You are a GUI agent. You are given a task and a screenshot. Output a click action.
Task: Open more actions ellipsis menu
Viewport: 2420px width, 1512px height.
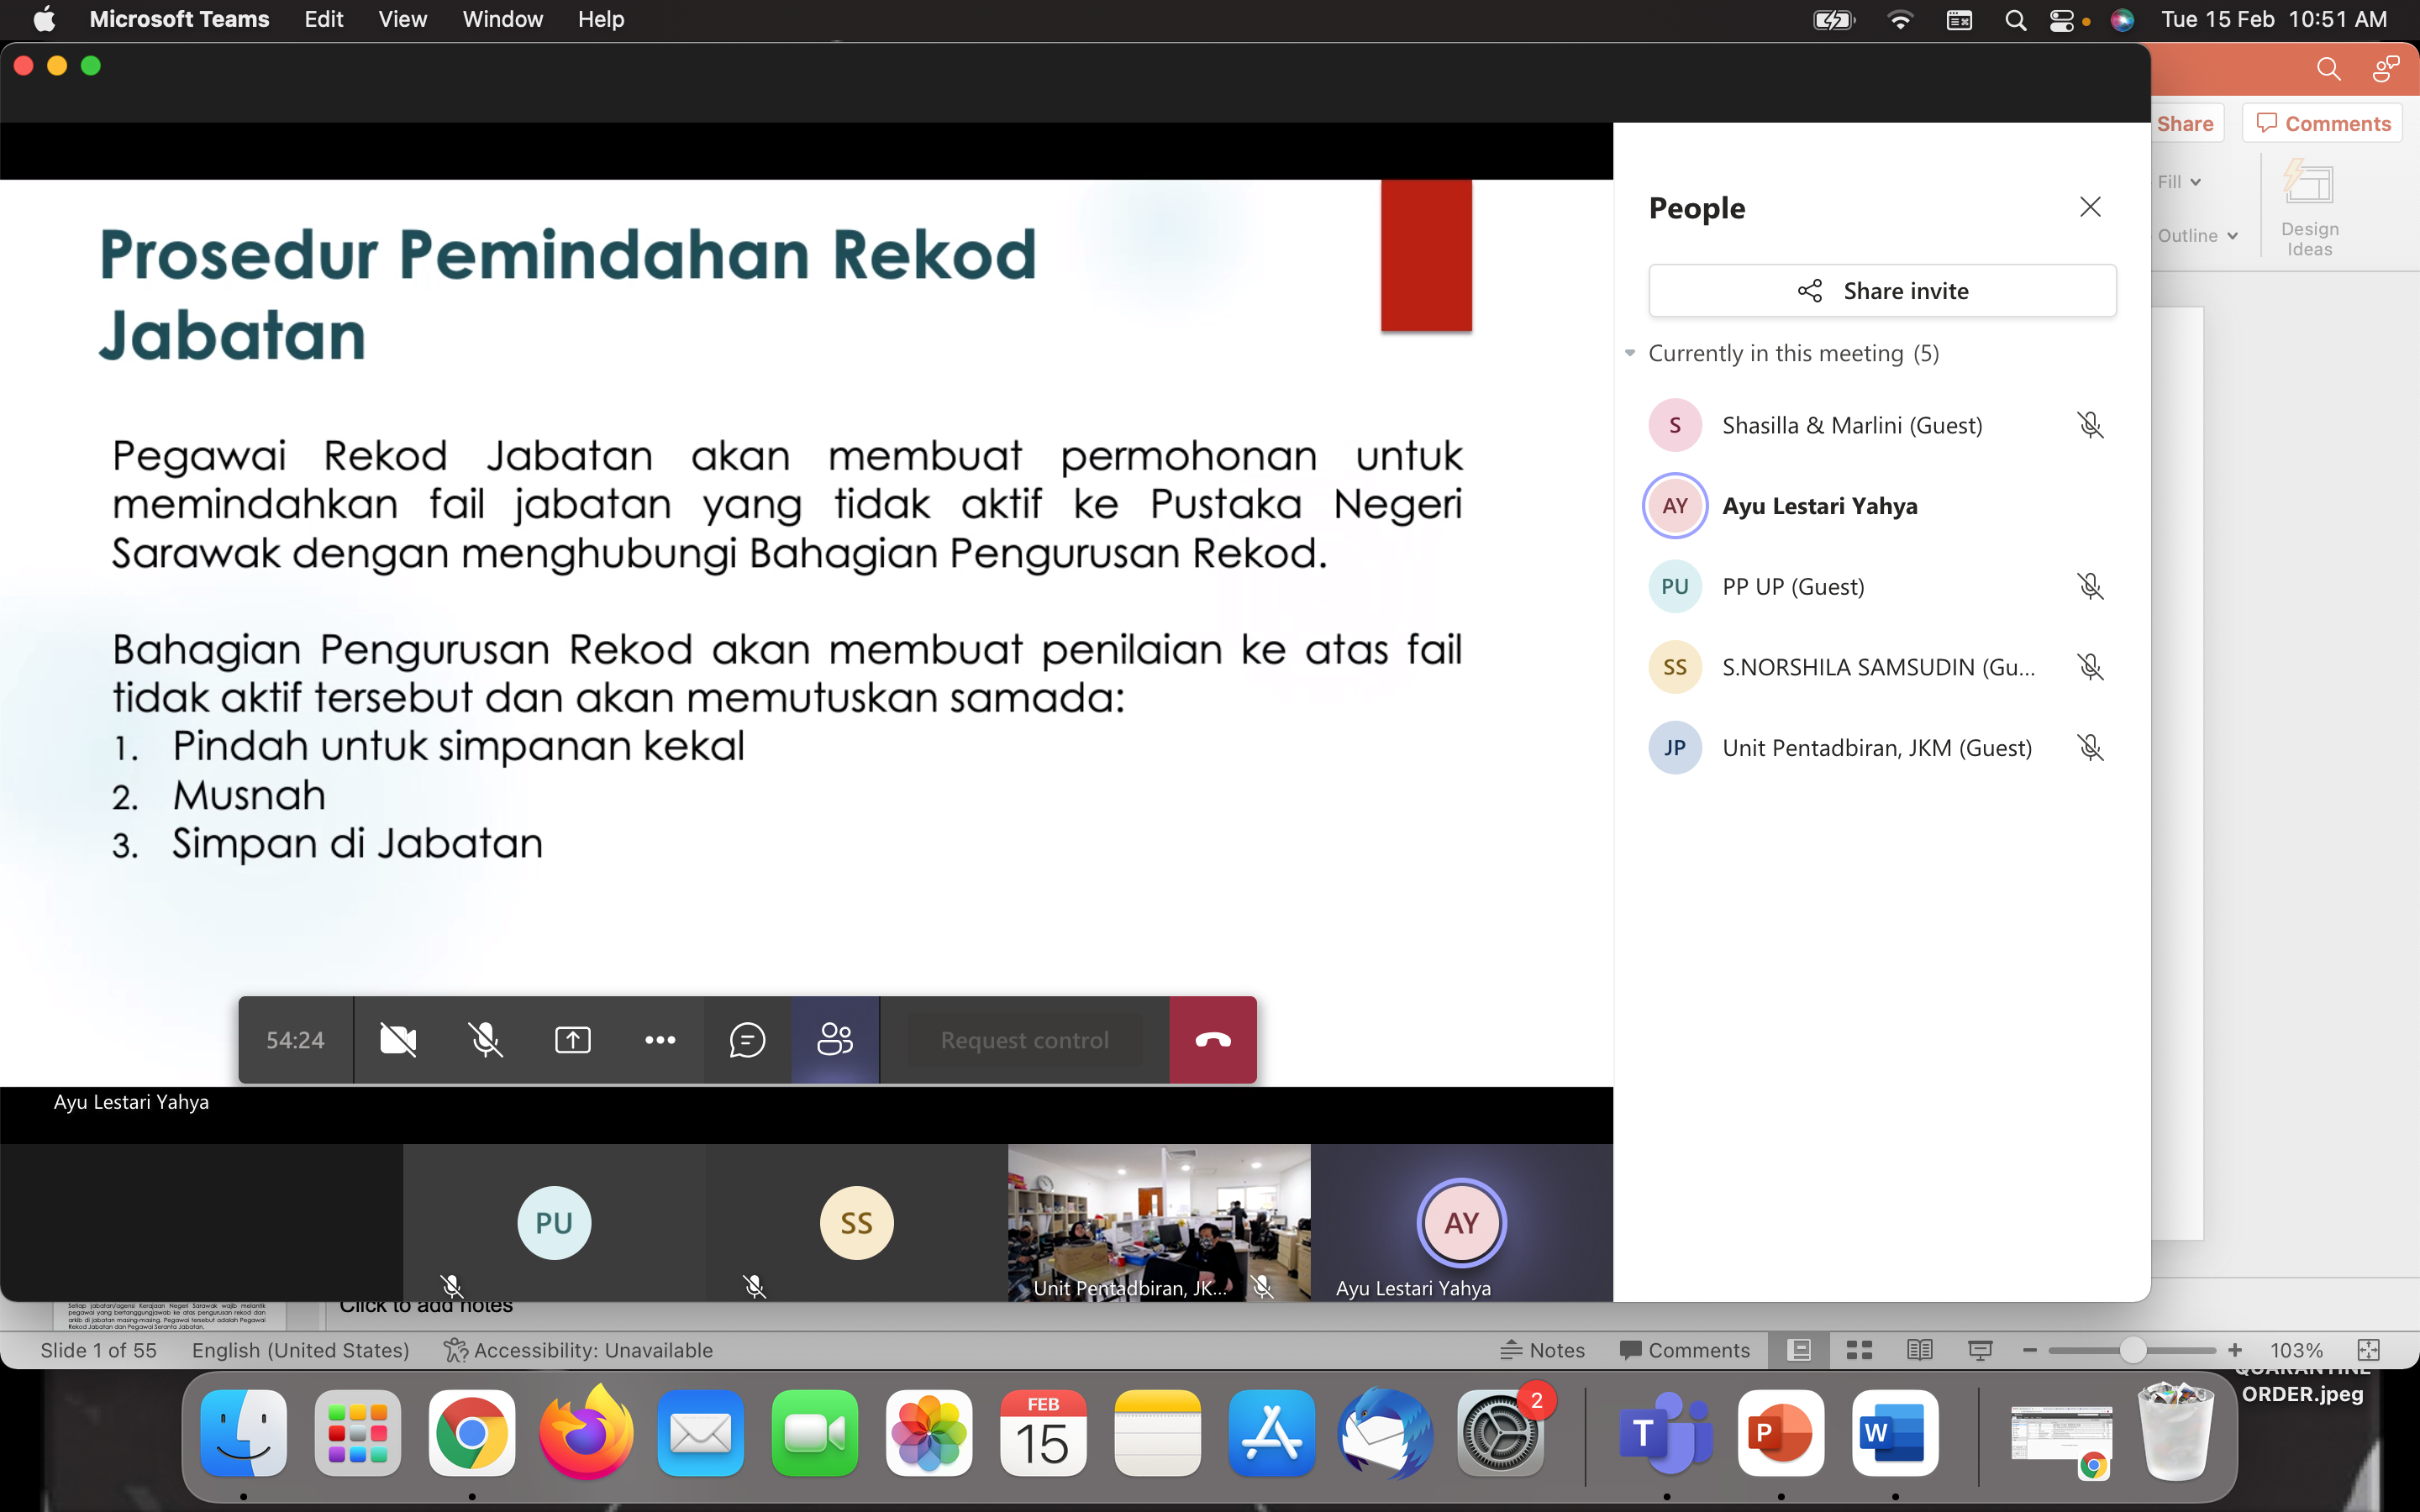660,1040
